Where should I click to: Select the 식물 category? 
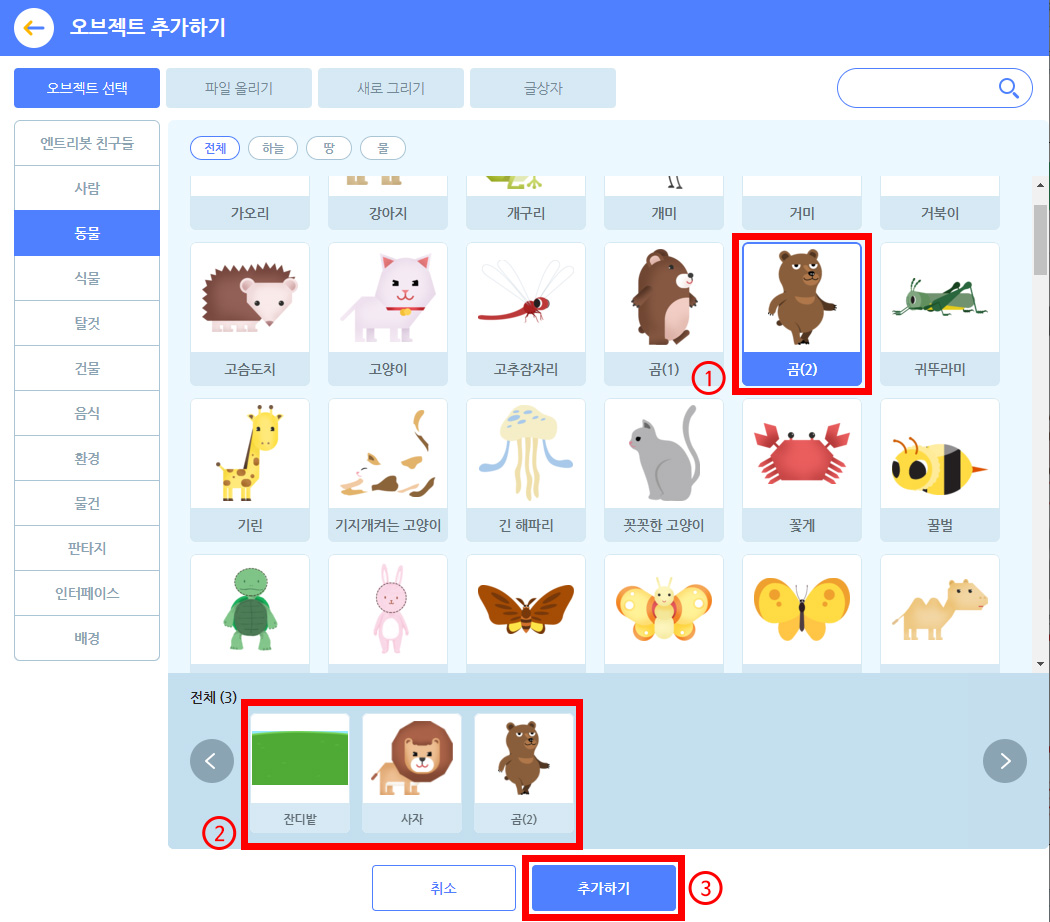tap(87, 278)
